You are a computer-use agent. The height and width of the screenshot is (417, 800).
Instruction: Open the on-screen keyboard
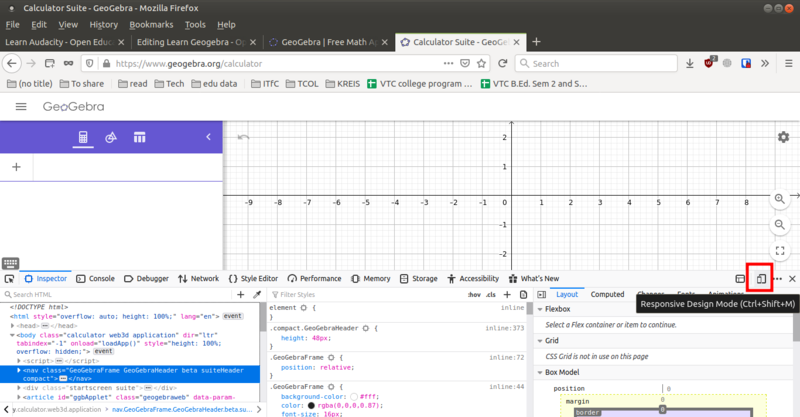(10, 263)
